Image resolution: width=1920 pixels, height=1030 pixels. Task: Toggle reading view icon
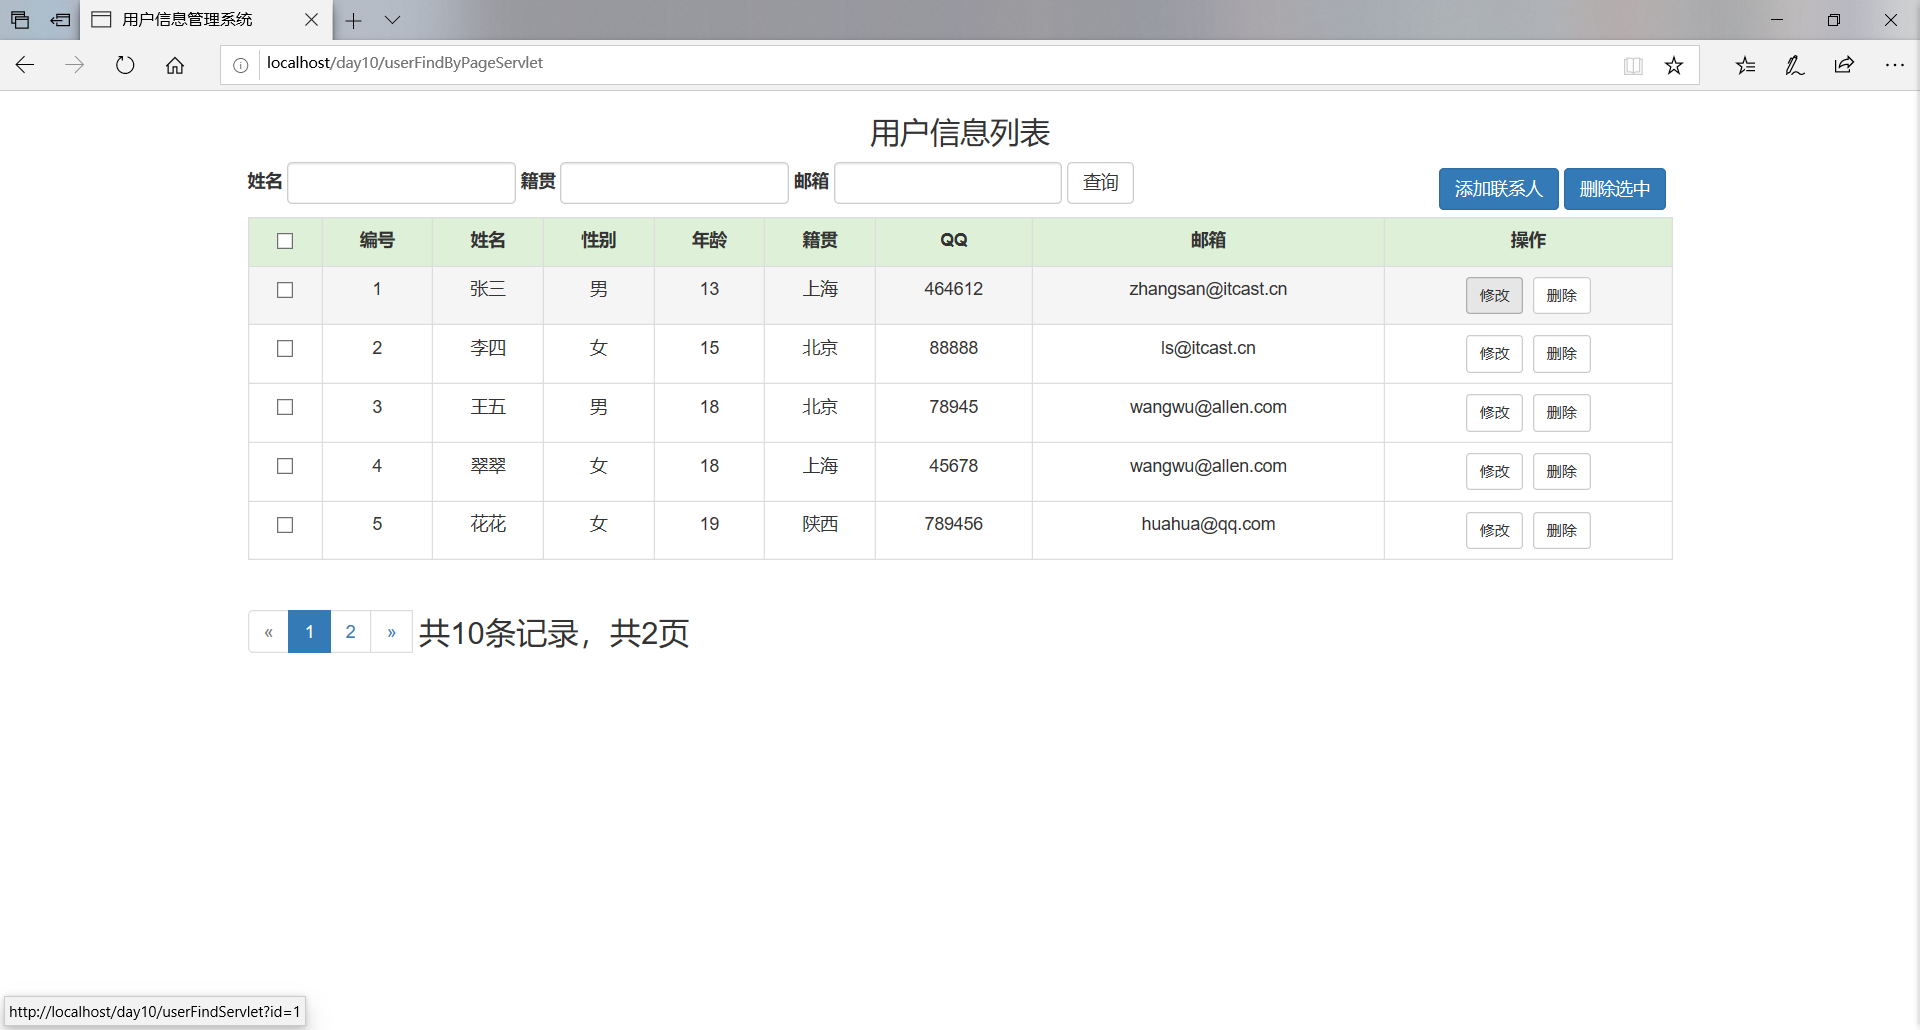coord(1633,65)
